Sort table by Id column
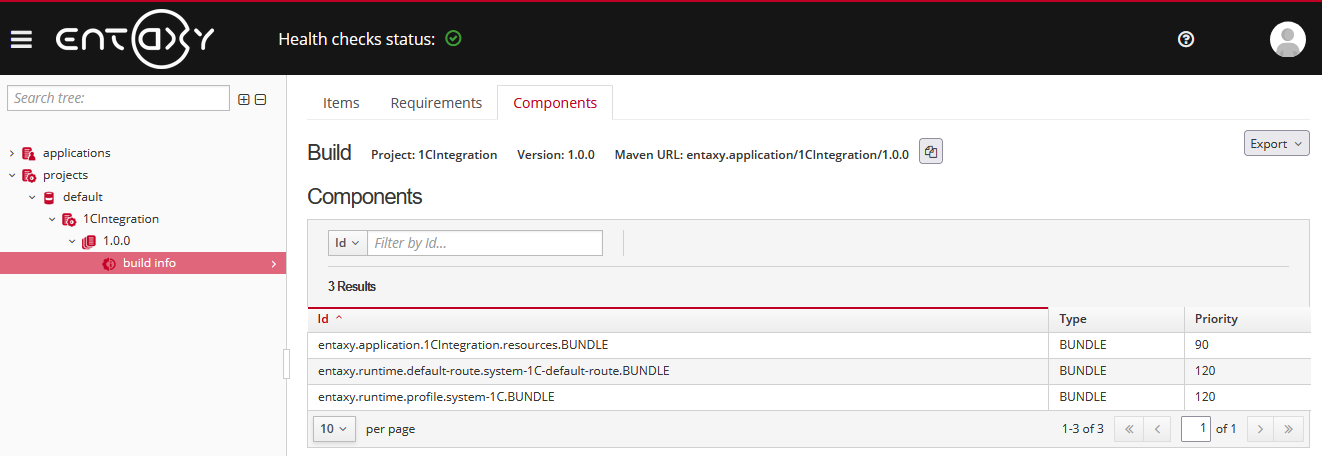1322x456 pixels. (x=678, y=319)
